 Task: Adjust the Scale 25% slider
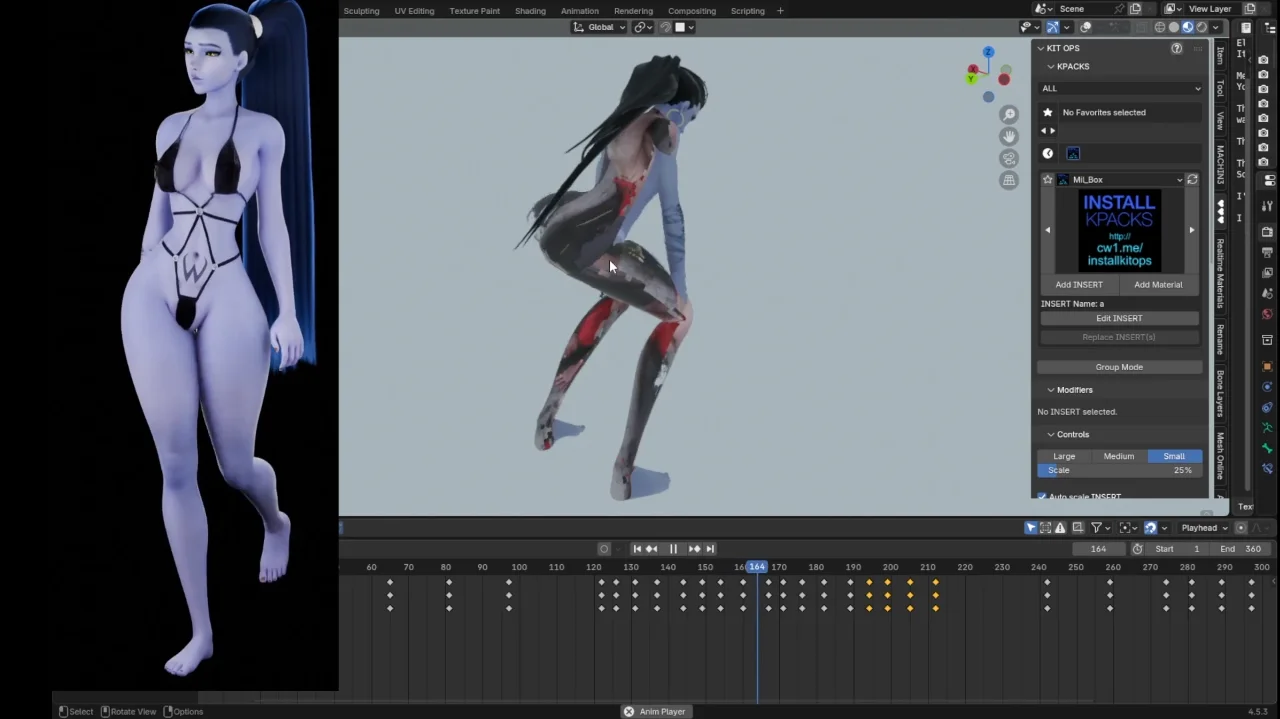(1119, 470)
